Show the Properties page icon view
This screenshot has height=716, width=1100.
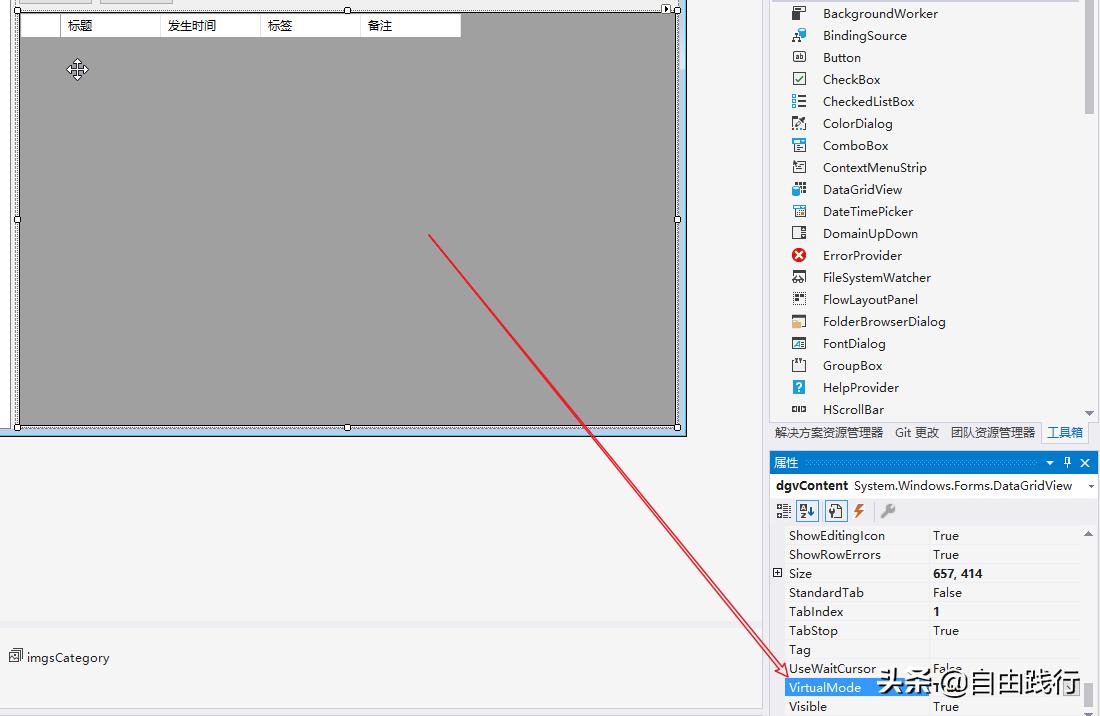[835, 511]
